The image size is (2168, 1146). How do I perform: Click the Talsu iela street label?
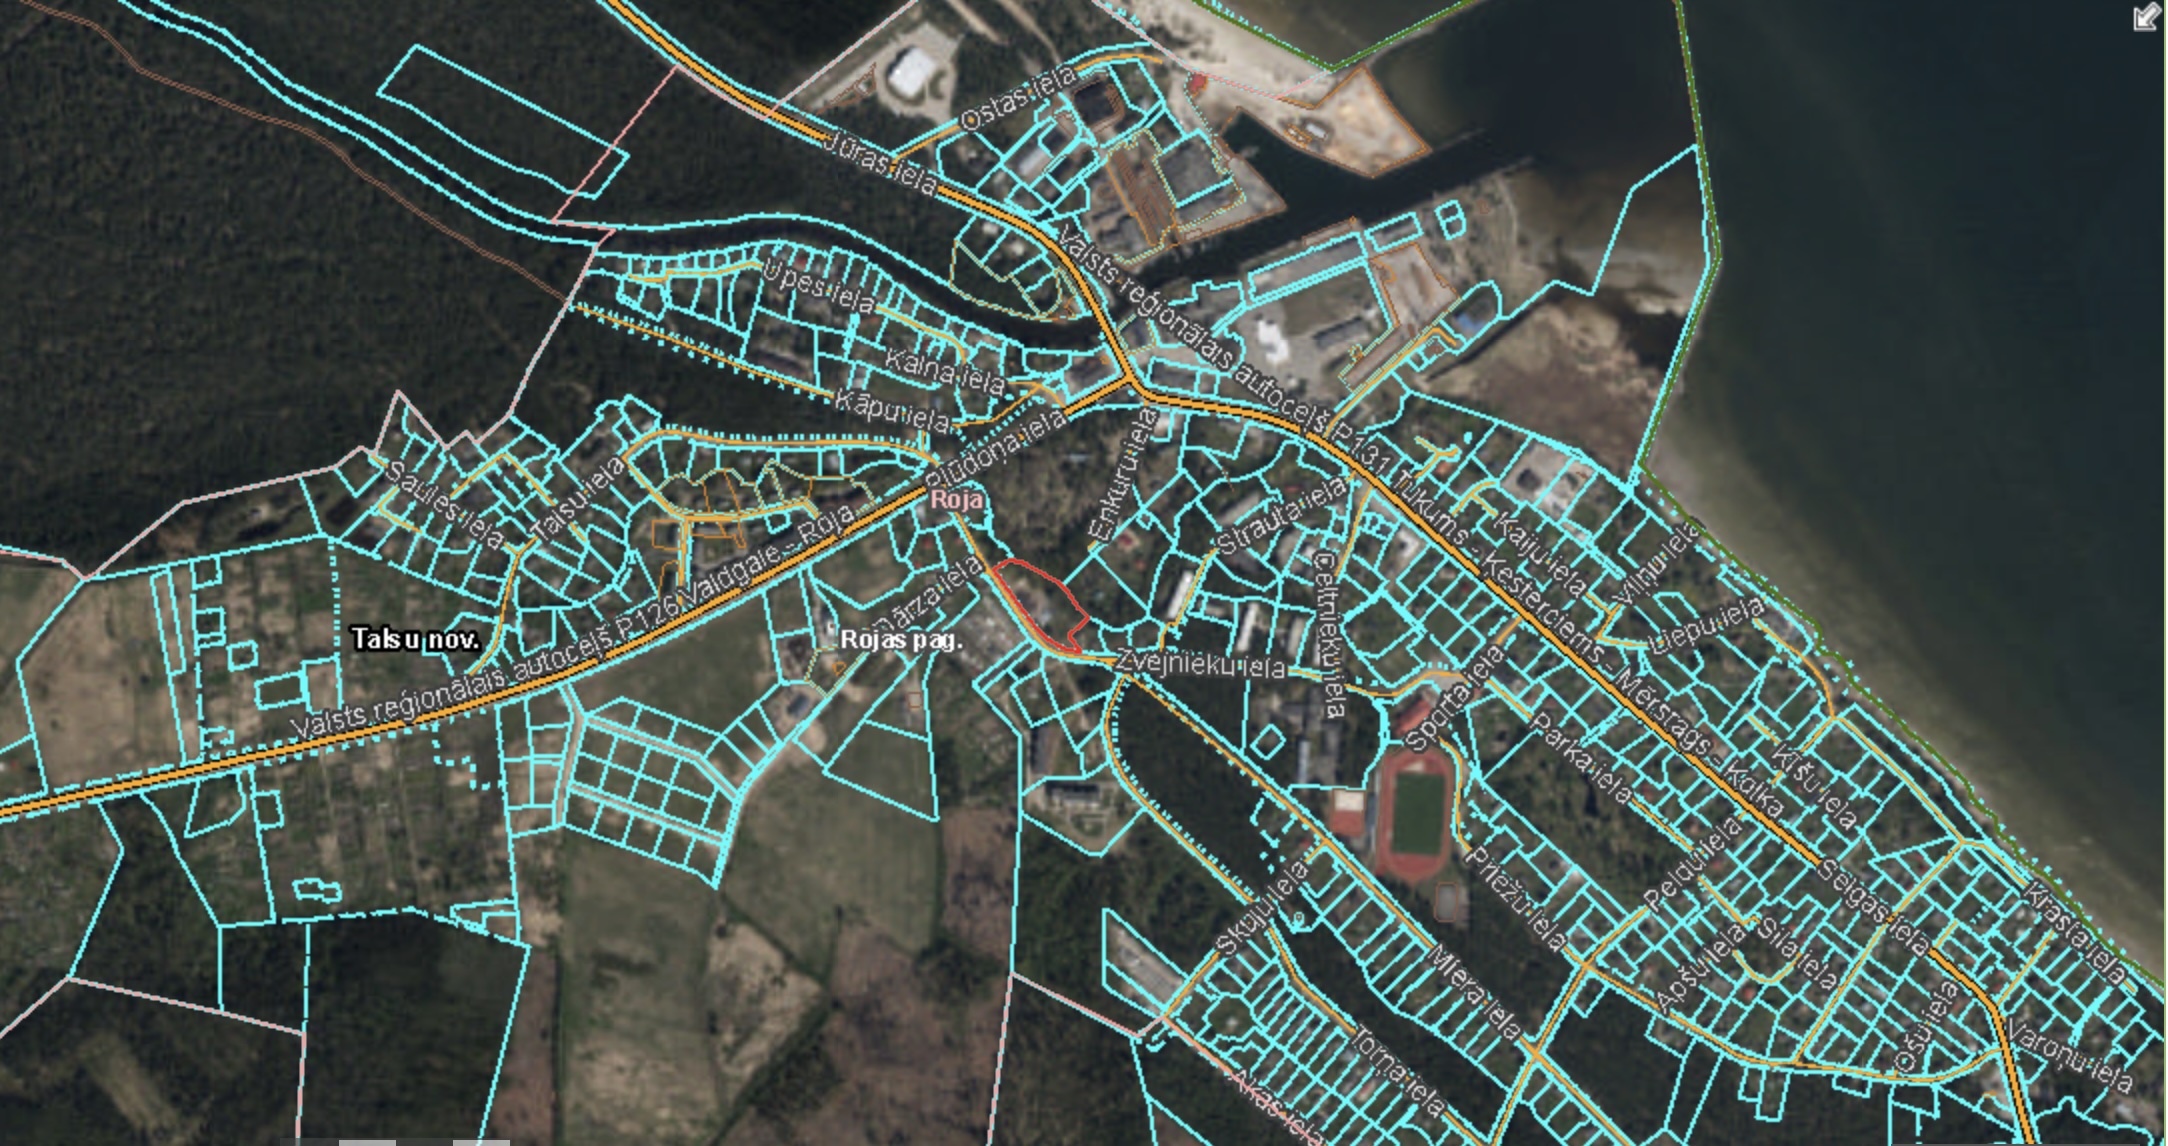point(578,500)
